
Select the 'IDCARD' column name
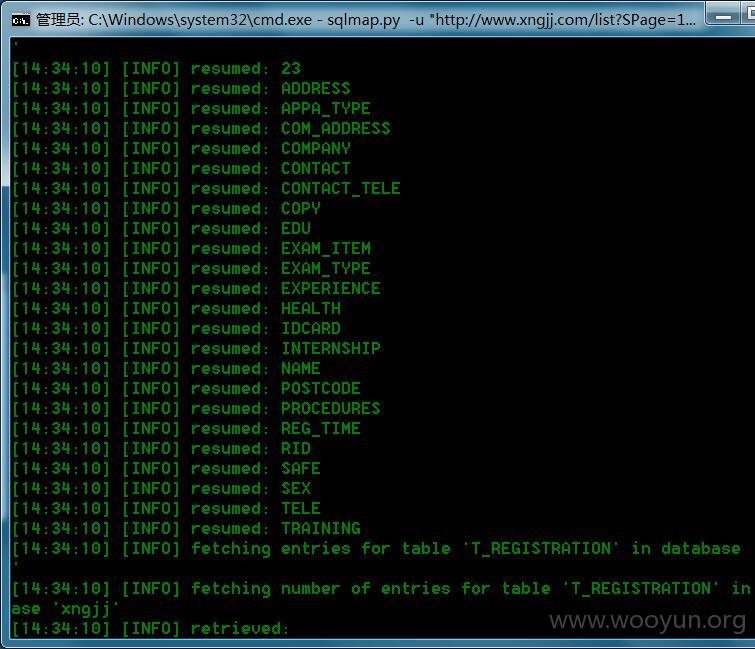pyautogui.click(x=311, y=328)
